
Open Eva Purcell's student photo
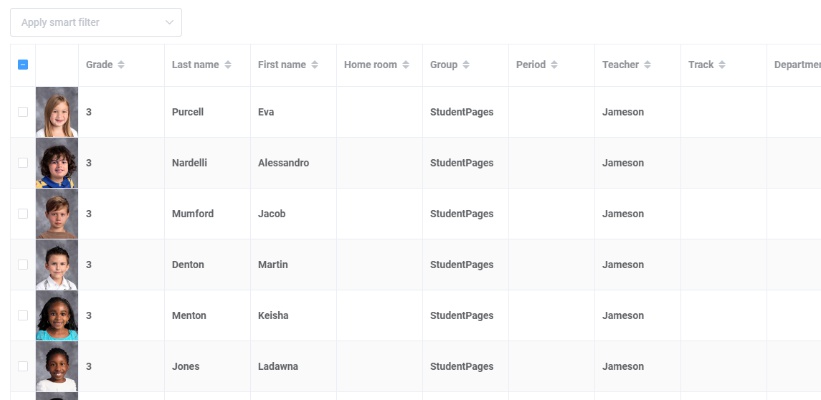point(57,112)
